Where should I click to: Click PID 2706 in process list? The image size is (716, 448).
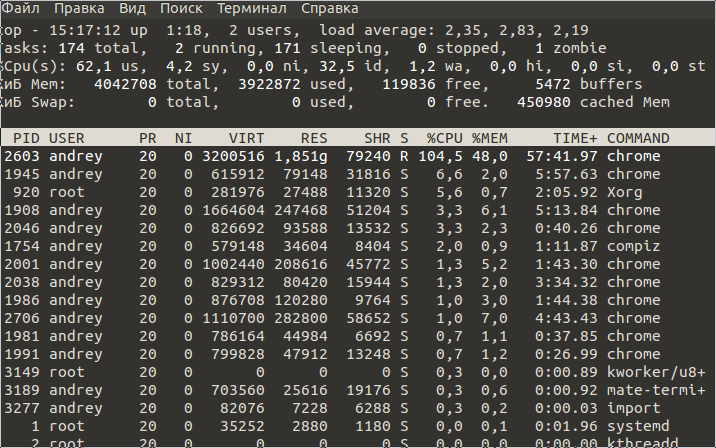point(22,318)
